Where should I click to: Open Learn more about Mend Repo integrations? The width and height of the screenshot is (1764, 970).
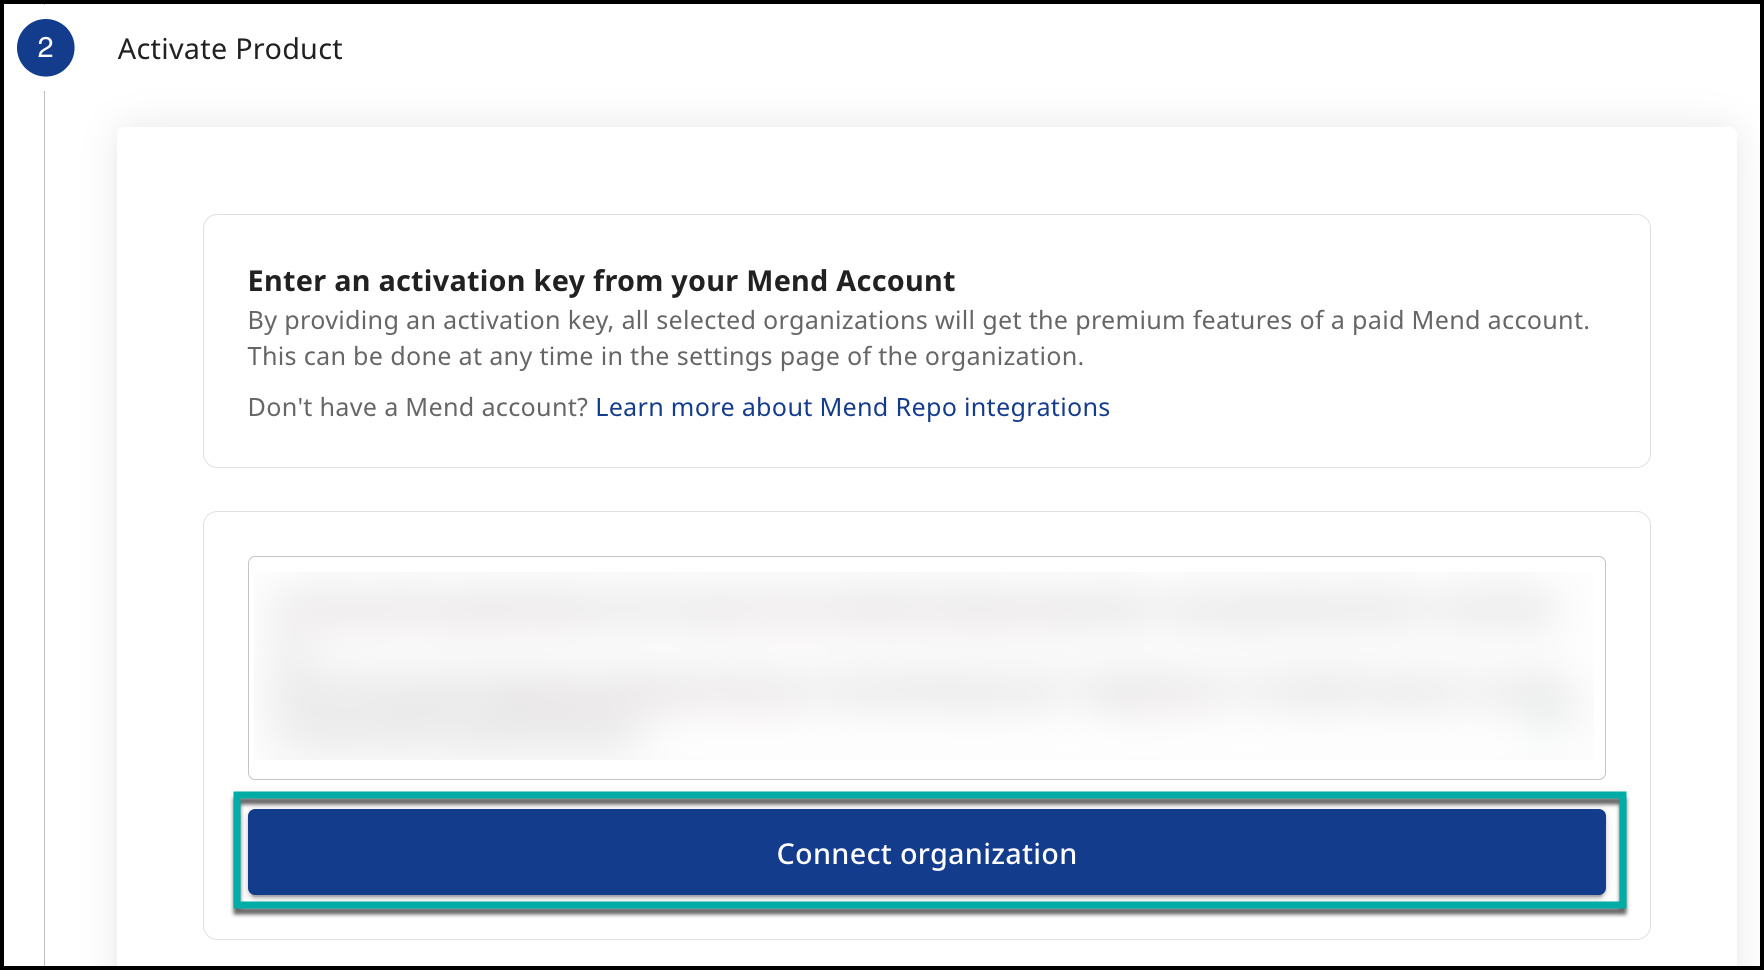852,407
